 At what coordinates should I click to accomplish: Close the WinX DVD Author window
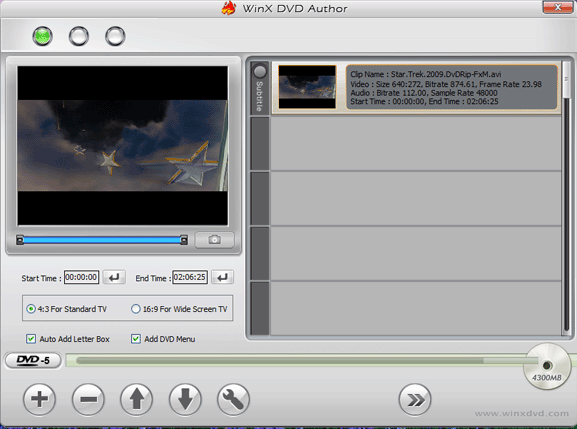[x=557, y=7]
